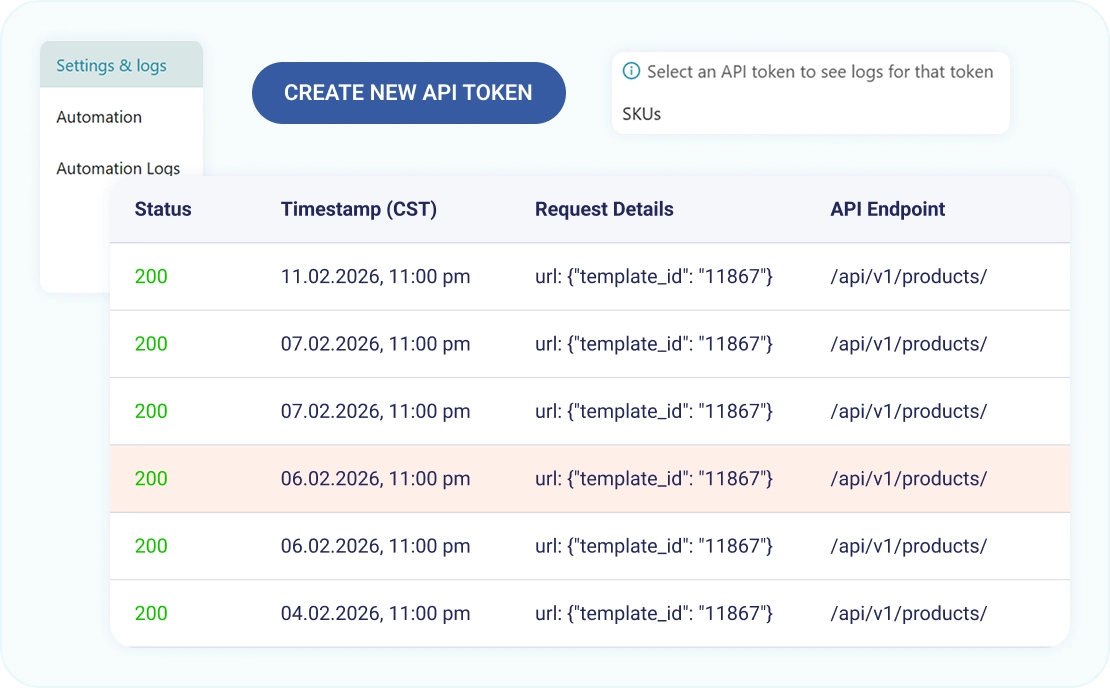Click the API endpoint in the highlighted row
The image size is (1110, 688).
[908, 479]
